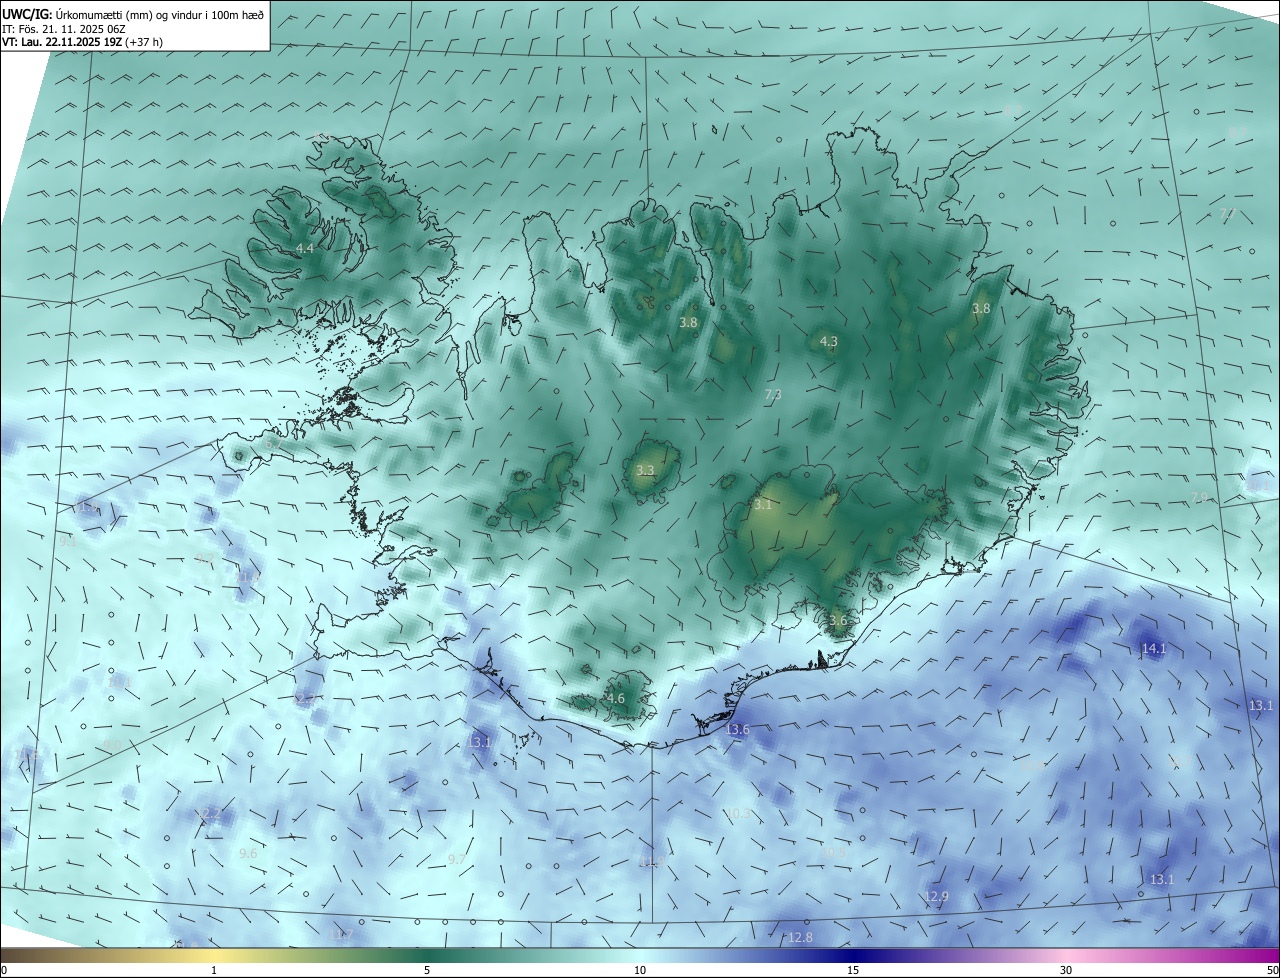Screen dimensions: 1280x978
Task: Click the 9.6 value over the sea
Action: (249, 854)
